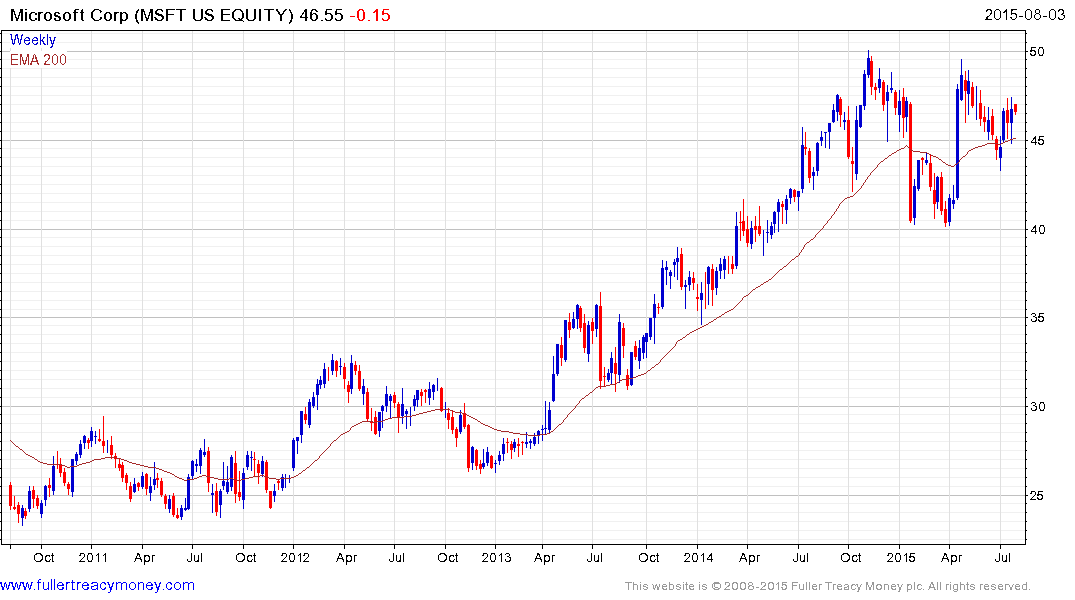
Task: Select the 2012 label on time axis
Action: coord(294,557)
